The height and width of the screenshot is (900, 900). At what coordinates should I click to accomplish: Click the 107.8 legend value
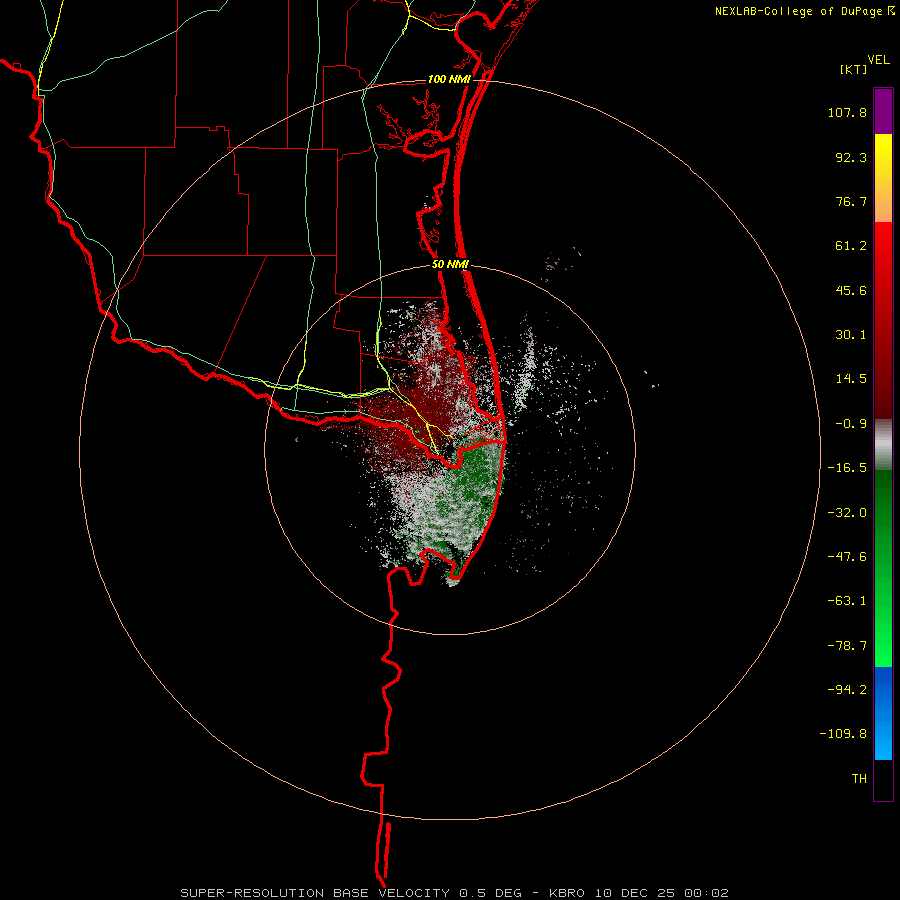pyautogui.click(x=847, y=112)
